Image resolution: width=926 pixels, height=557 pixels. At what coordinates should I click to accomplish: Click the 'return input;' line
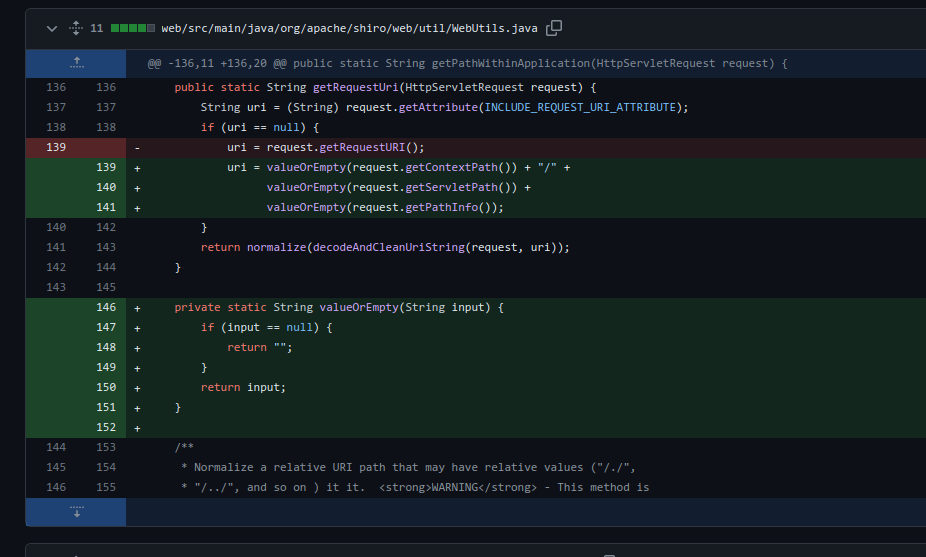click(x=243, y=387)
